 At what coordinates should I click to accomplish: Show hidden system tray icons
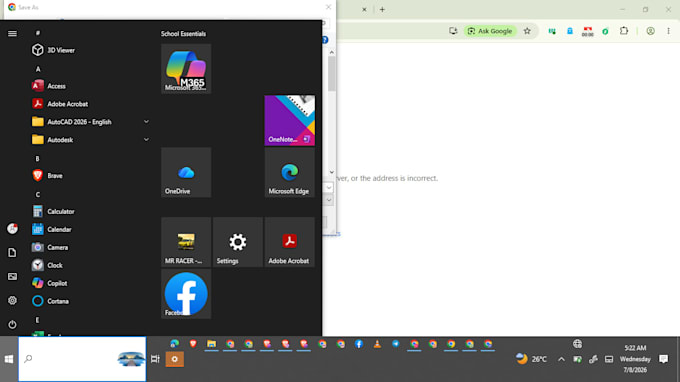pyautogui.click(x=561, y=359)
